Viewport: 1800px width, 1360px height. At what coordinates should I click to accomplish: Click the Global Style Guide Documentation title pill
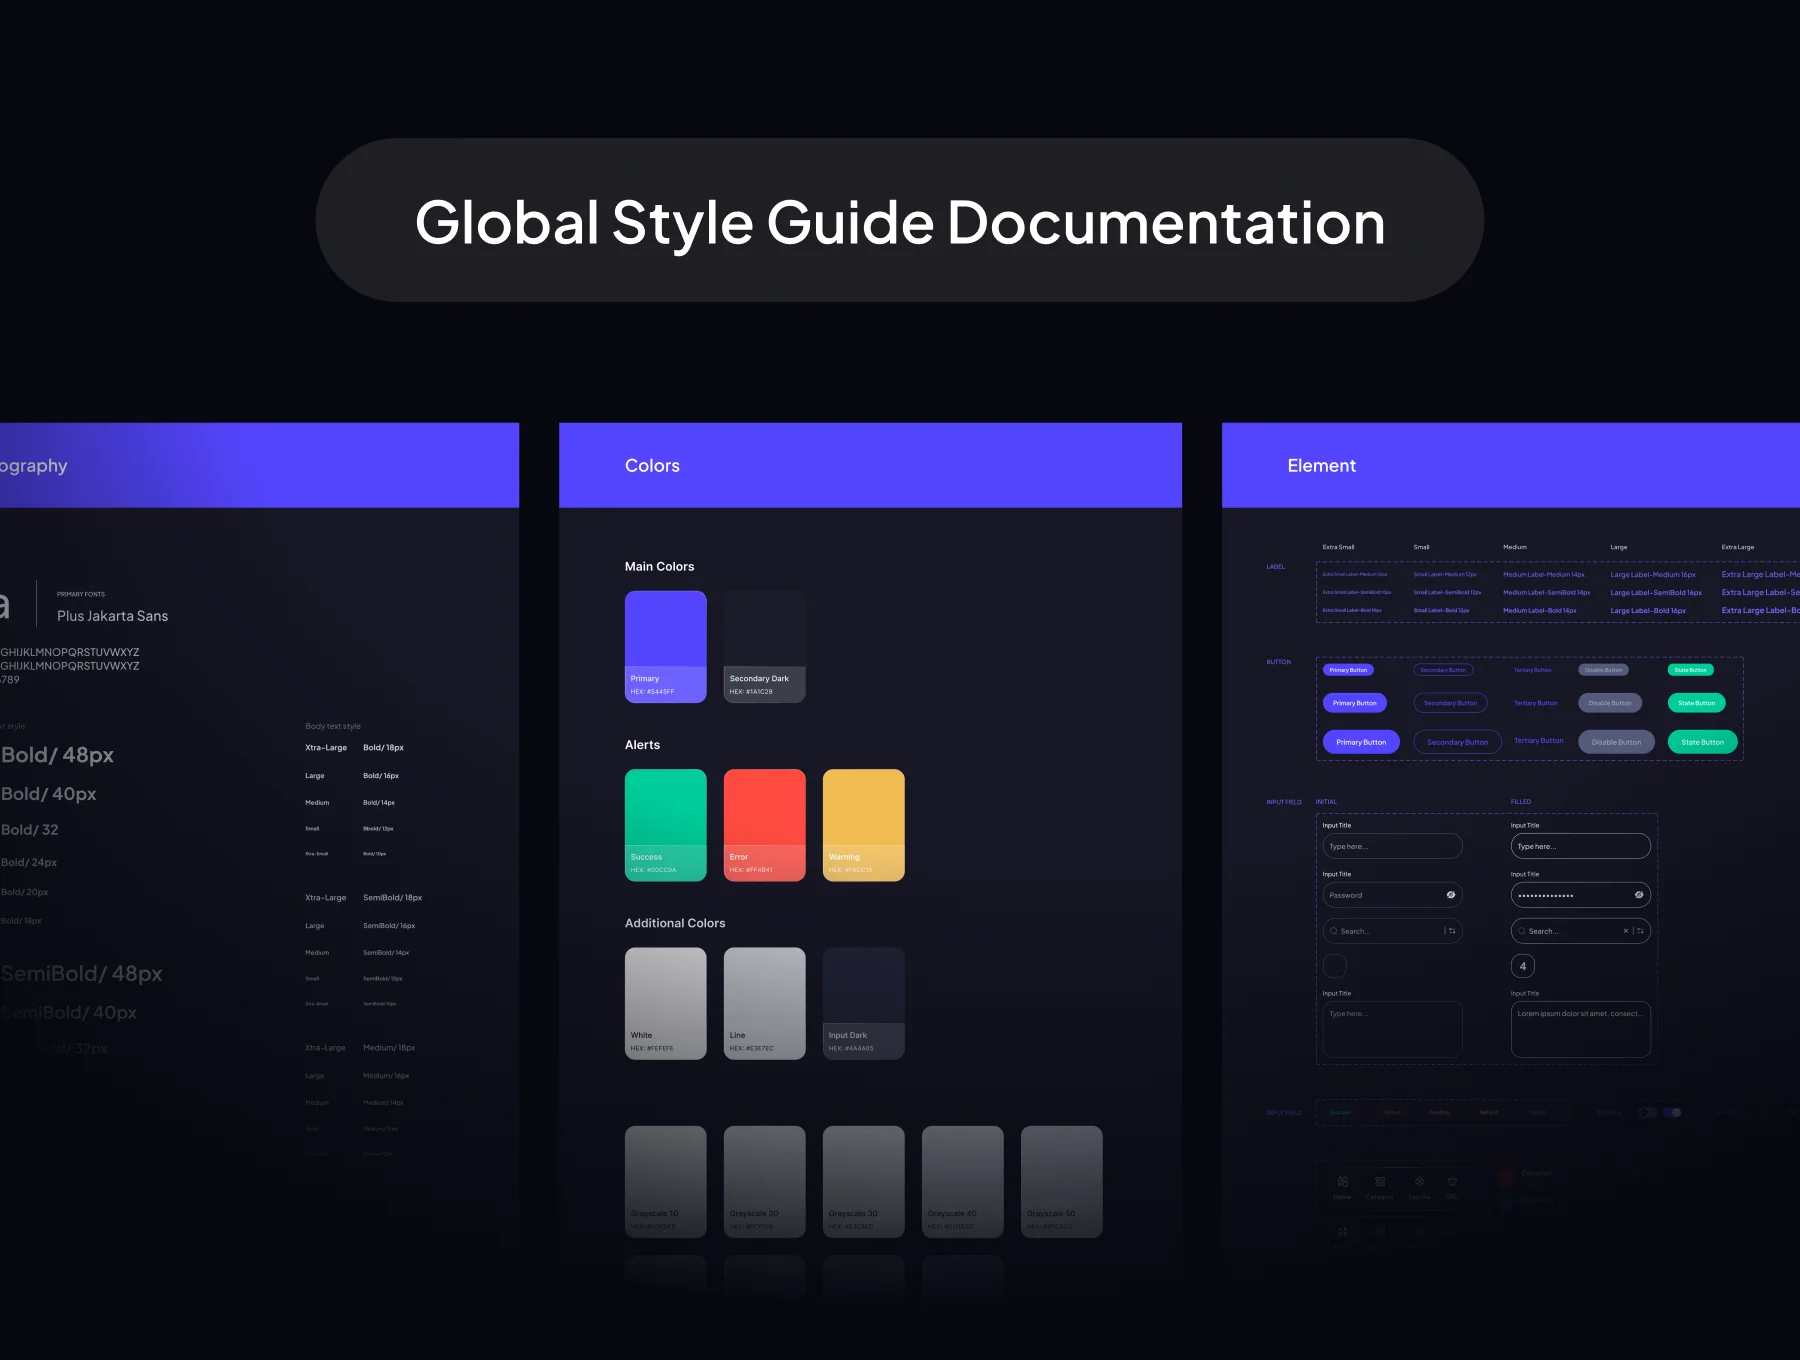[x=900, y=221]
